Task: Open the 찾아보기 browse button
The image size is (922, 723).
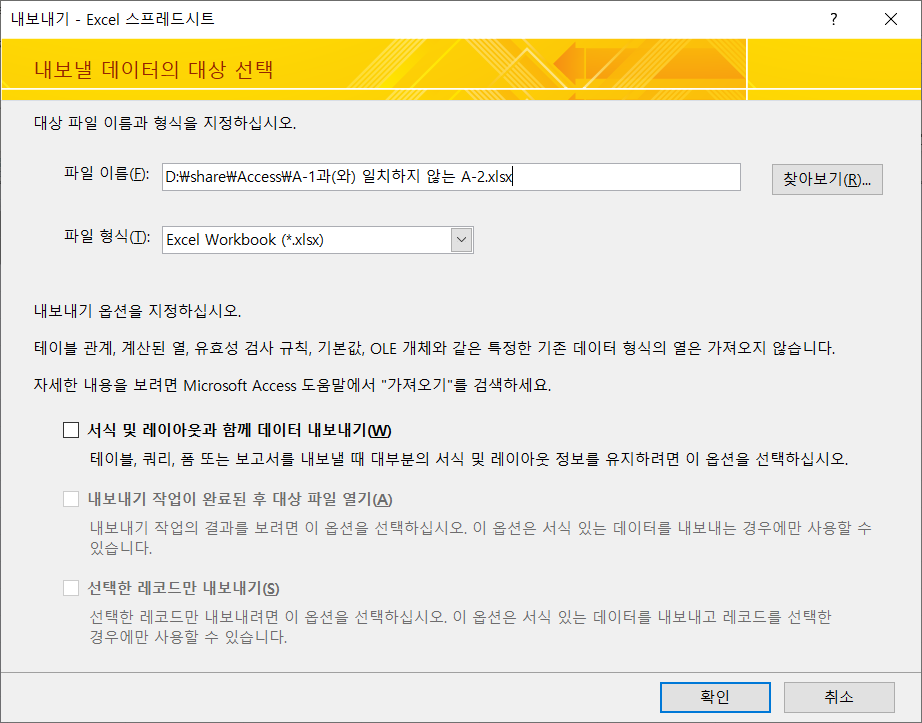Action: [827, 179]
